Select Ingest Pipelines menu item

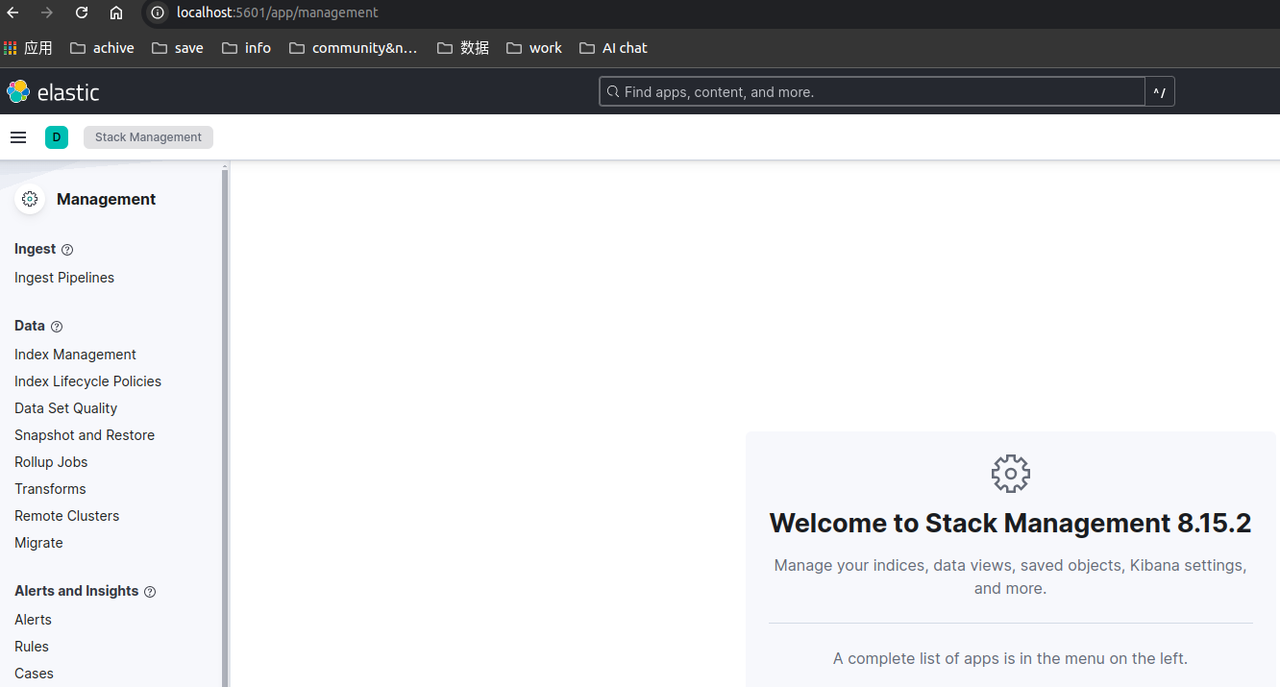64,277
